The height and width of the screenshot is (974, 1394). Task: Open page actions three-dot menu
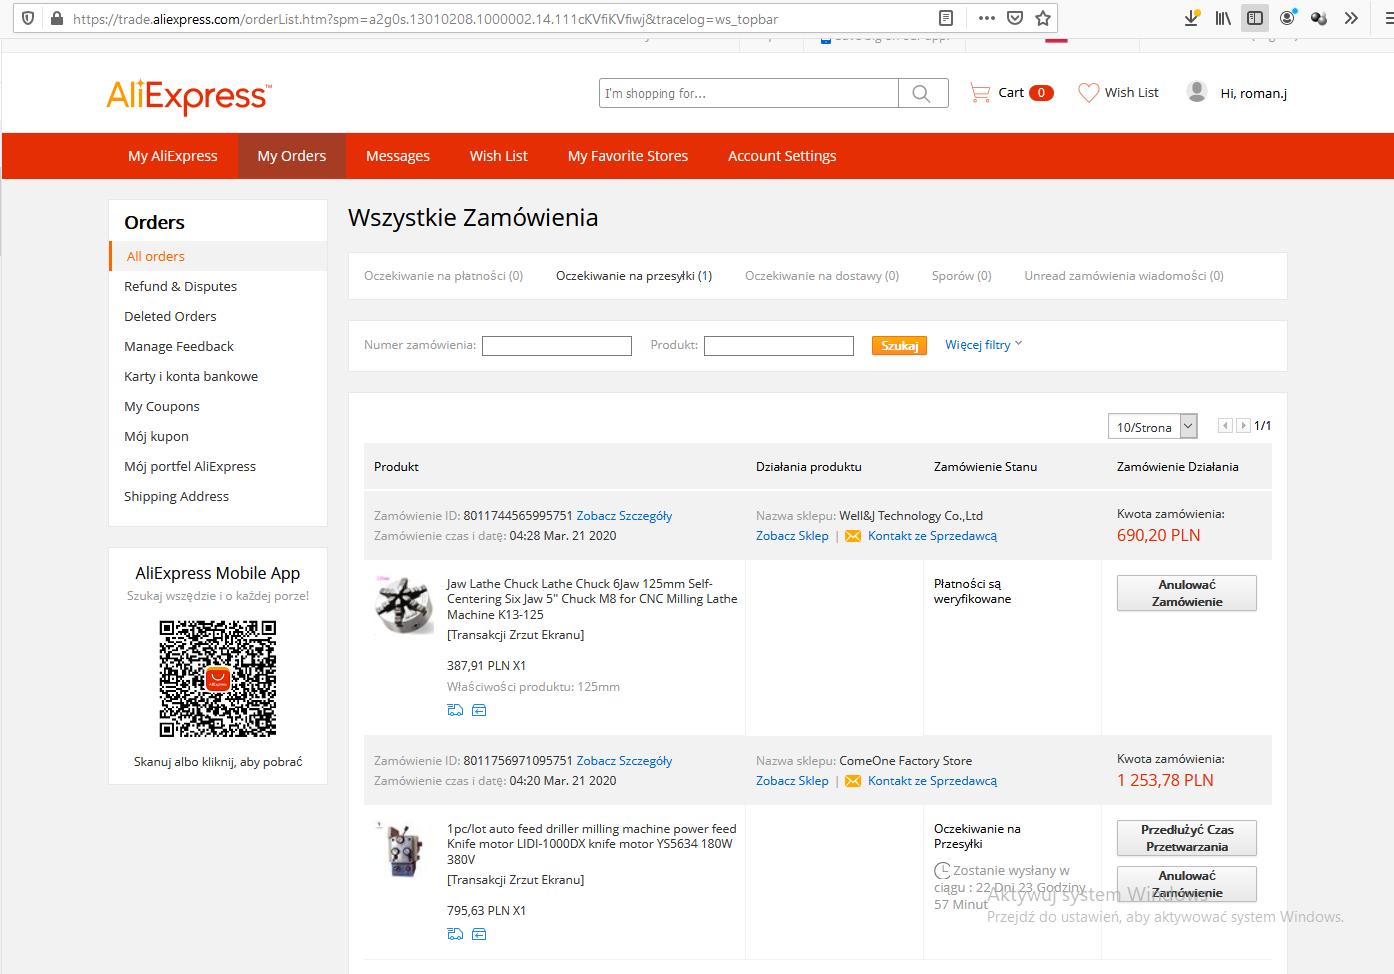(987, 18)
